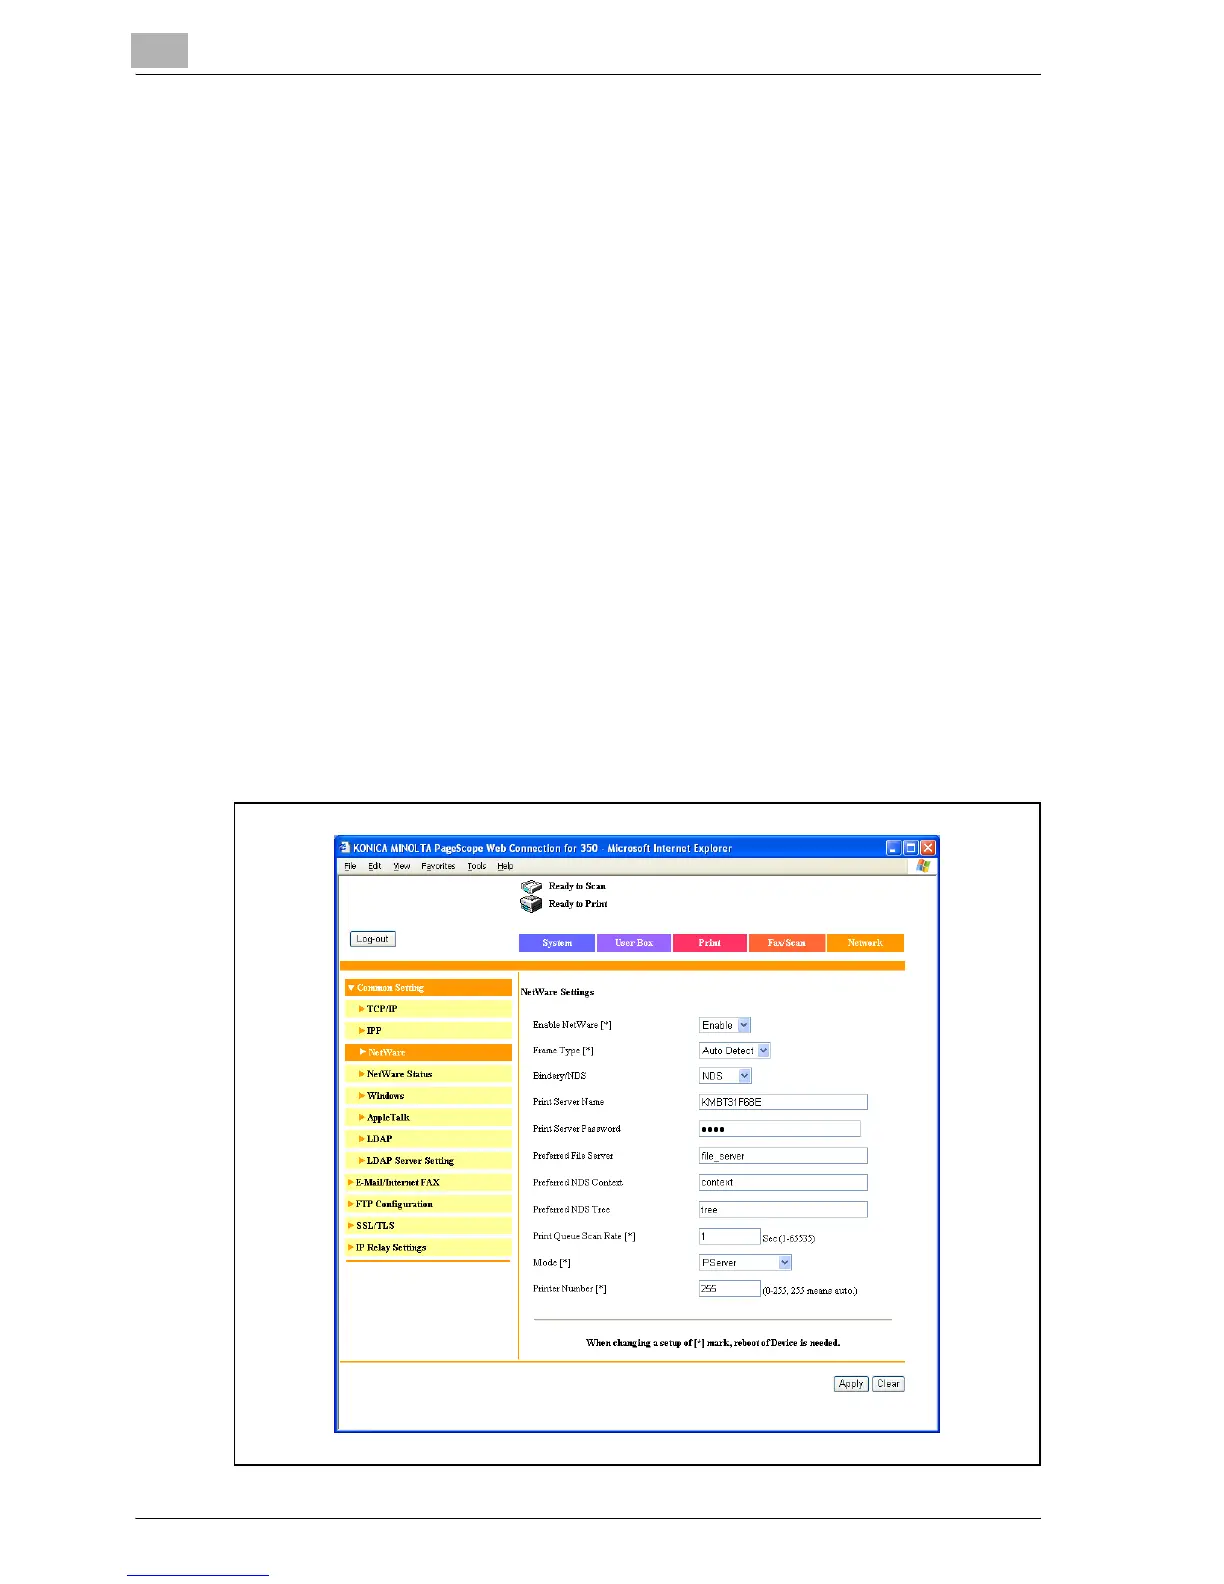The width and height of the screenshot is (1224, 1584).
Task: Open the View menu
Action: pos(401,866)
